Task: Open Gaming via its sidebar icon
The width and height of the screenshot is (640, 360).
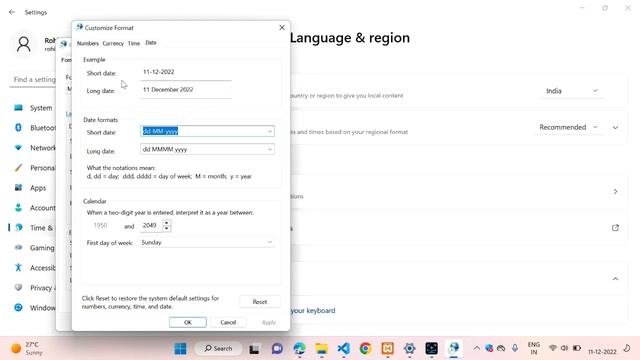Action: pos(18,247)
